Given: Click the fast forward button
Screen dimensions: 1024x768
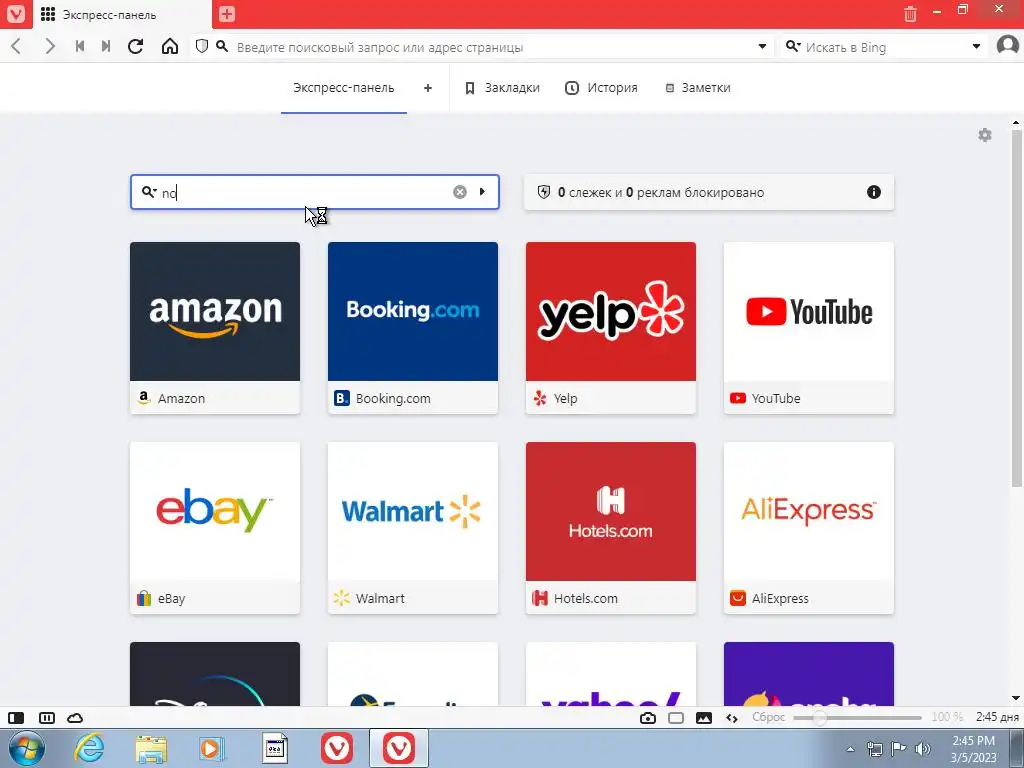Looking at the screenshot, I should tap(106, 46).
